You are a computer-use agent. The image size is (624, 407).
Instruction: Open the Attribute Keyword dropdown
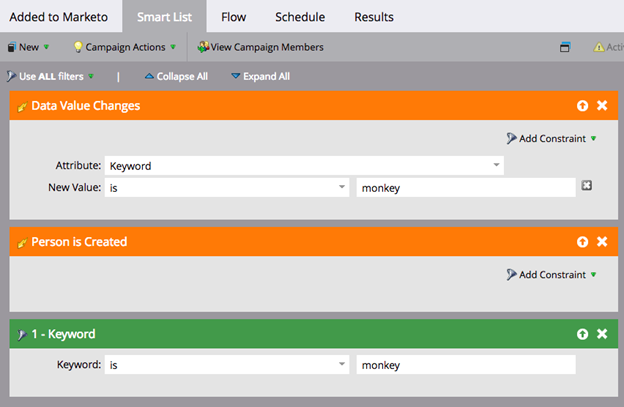point(496,165)
